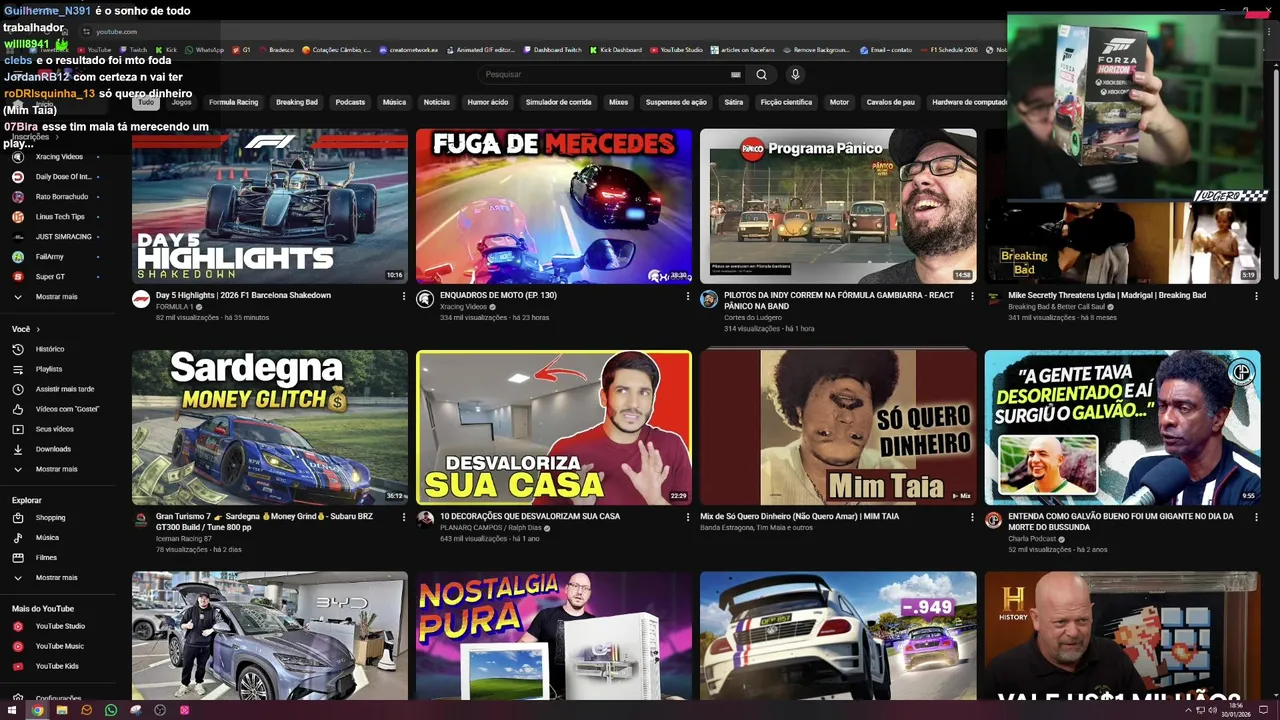Open FailArmy subscription channel
The image size is (1280, 720).
click(49, 257)
